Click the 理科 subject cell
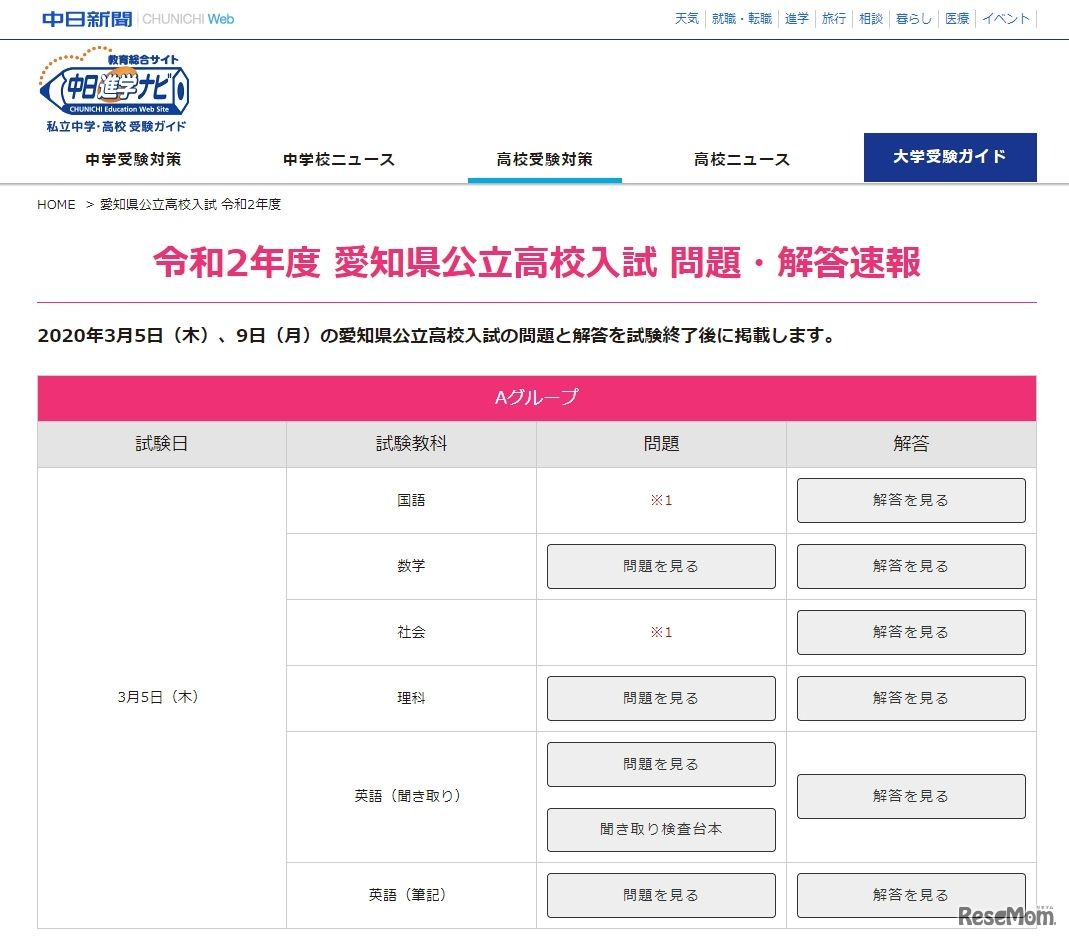The image size is (1069, 939). (411, 698)
